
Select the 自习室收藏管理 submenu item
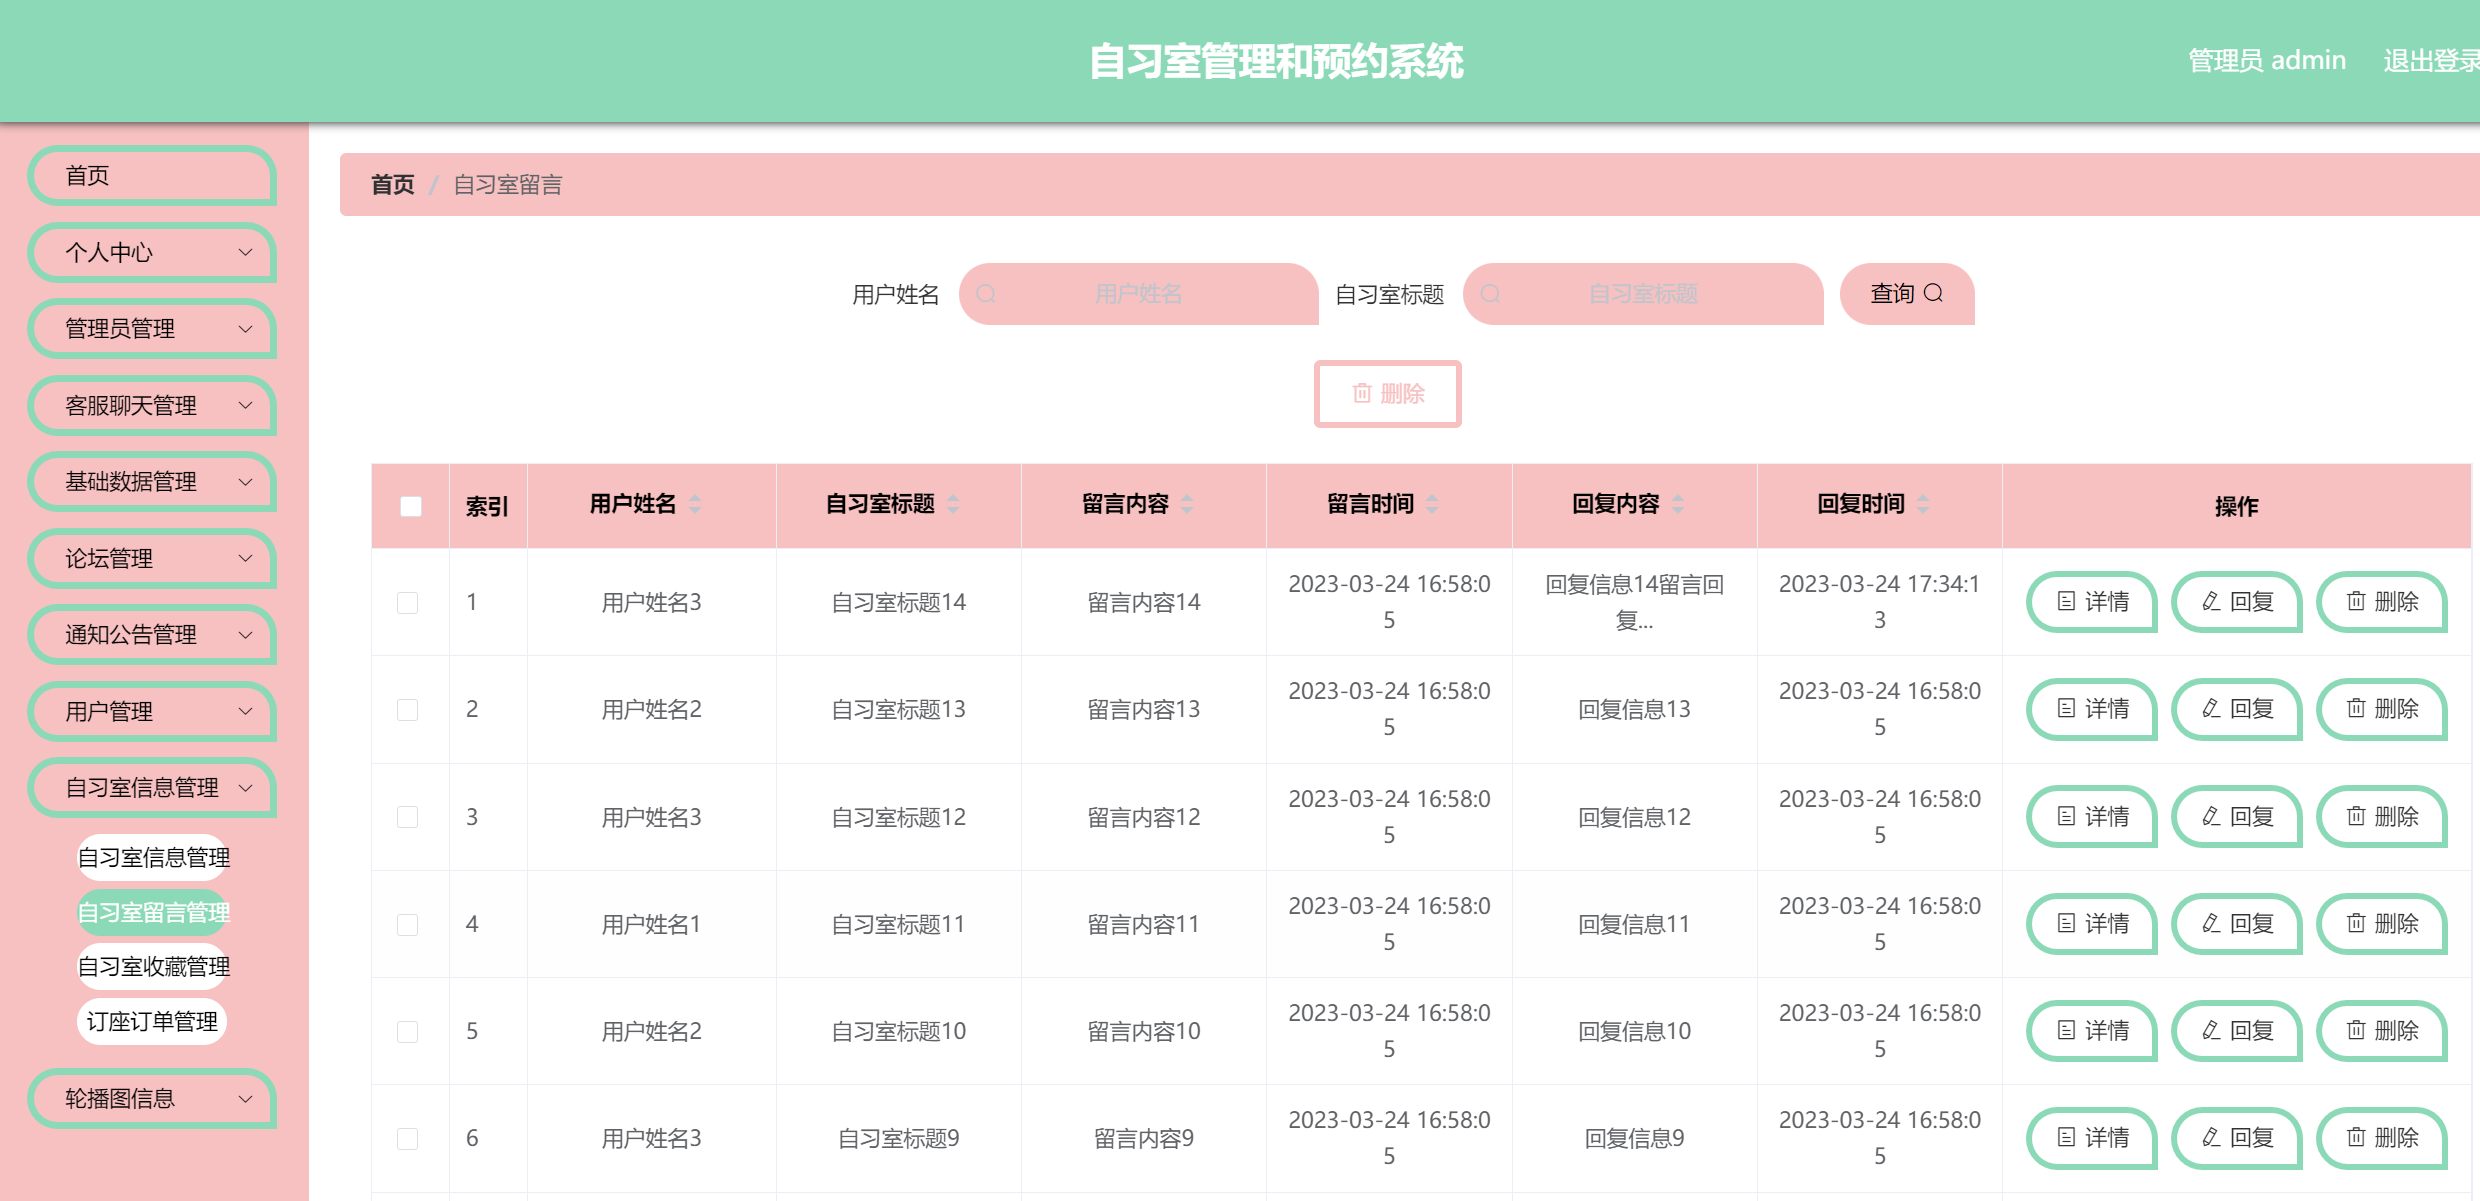(x=153, y=966)
